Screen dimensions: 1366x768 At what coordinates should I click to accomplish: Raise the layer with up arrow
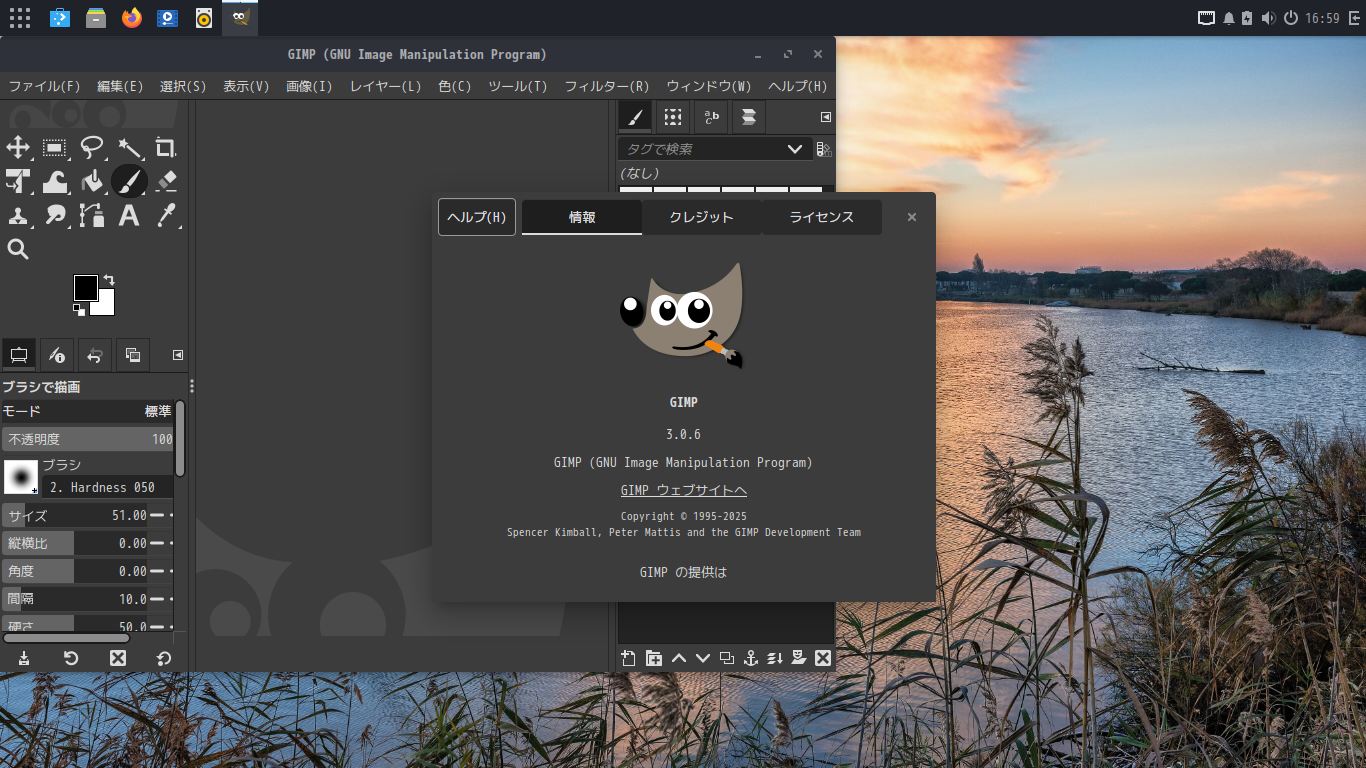coord(678,658)
